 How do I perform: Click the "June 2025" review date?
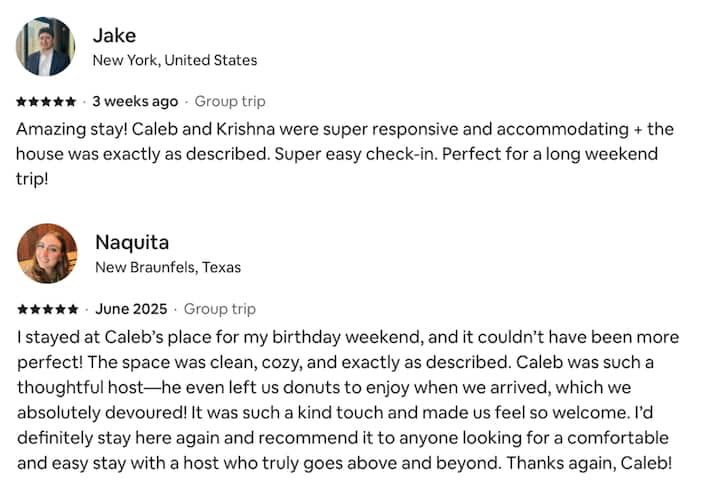(130, 309)
